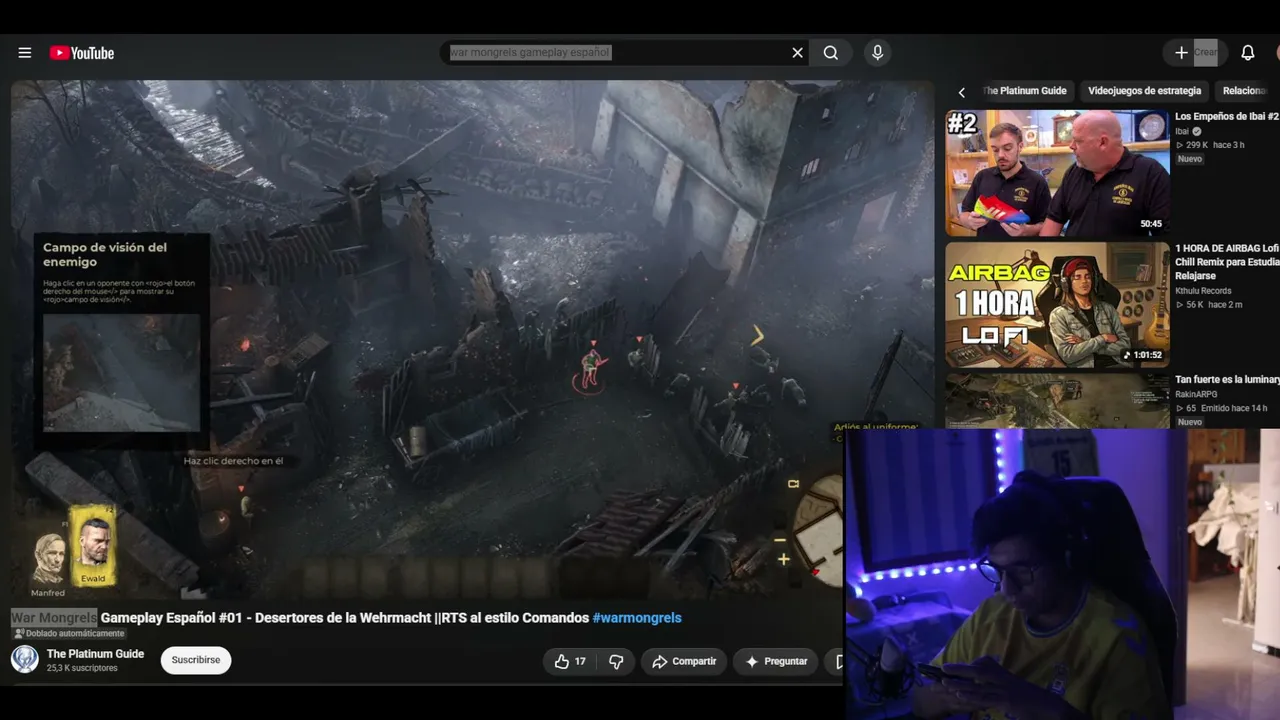Image resolution: width=1280 pixels, height=720 pixels.
Task: Open the 'Tan fuerte es la luminary' video thumbnail
Action: [1057, 400]
